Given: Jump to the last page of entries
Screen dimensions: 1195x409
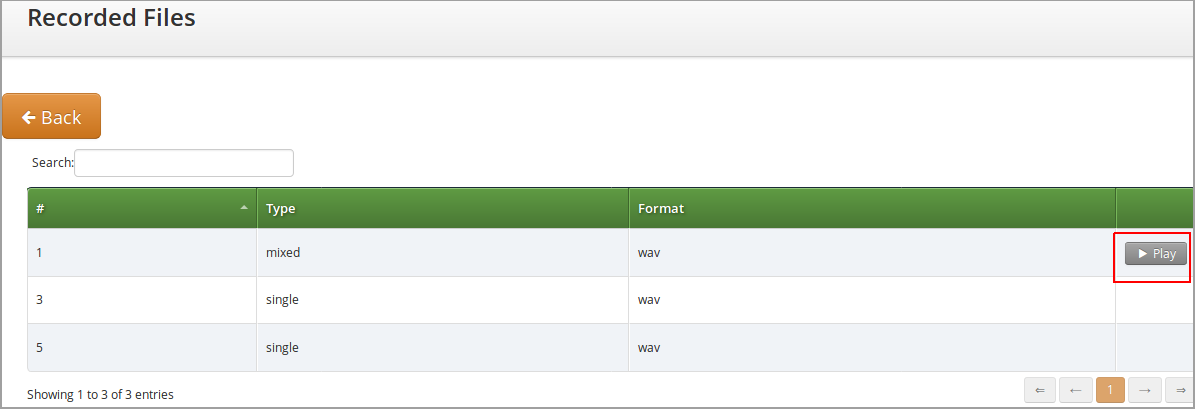Looking at the screenshot, I should [x=1180, y=390].
